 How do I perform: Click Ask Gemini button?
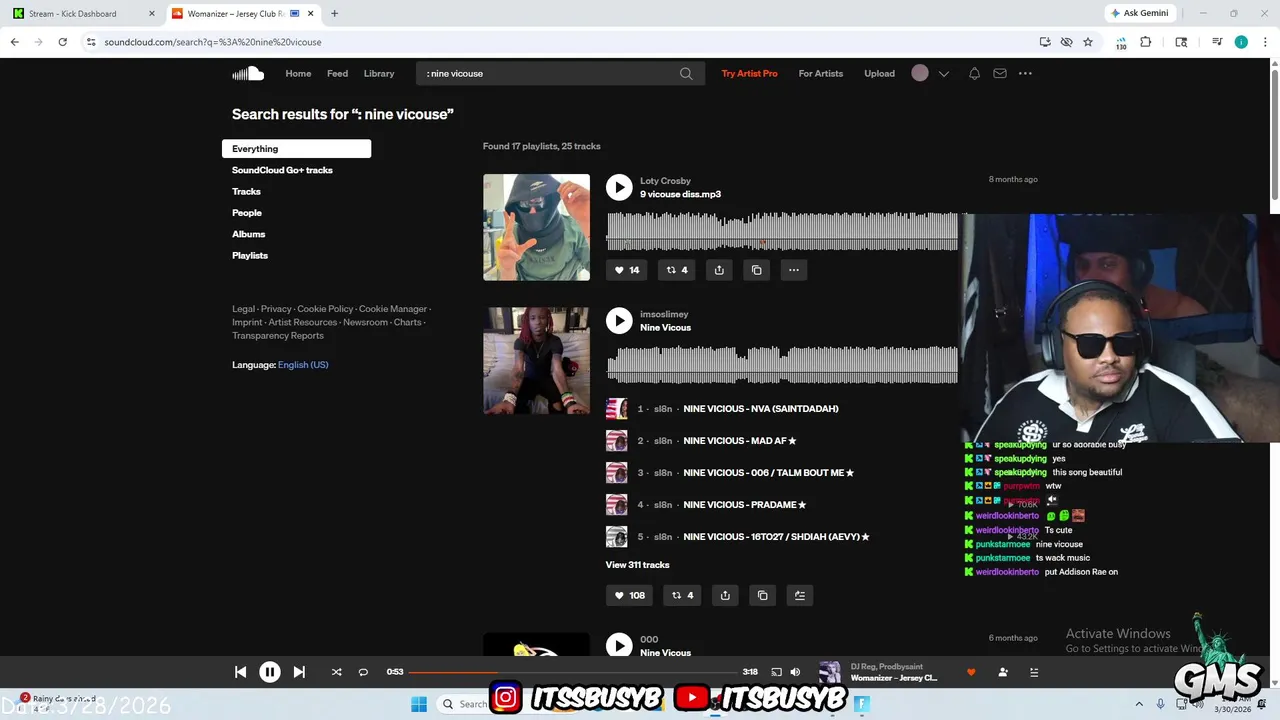pos(1140,13)
